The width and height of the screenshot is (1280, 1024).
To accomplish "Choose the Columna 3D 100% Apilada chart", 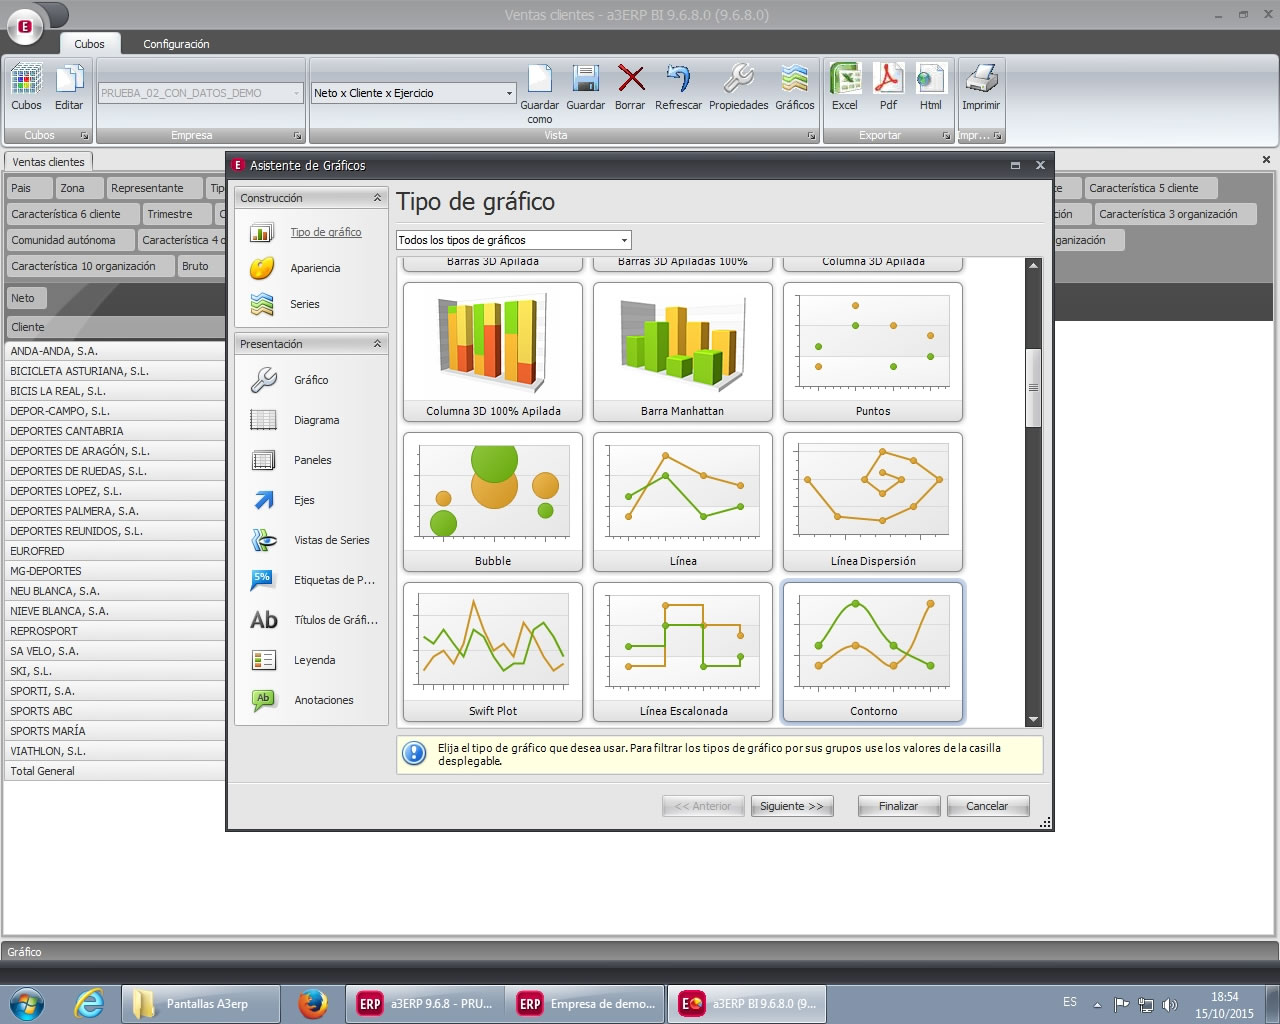I will click(493, 352).
